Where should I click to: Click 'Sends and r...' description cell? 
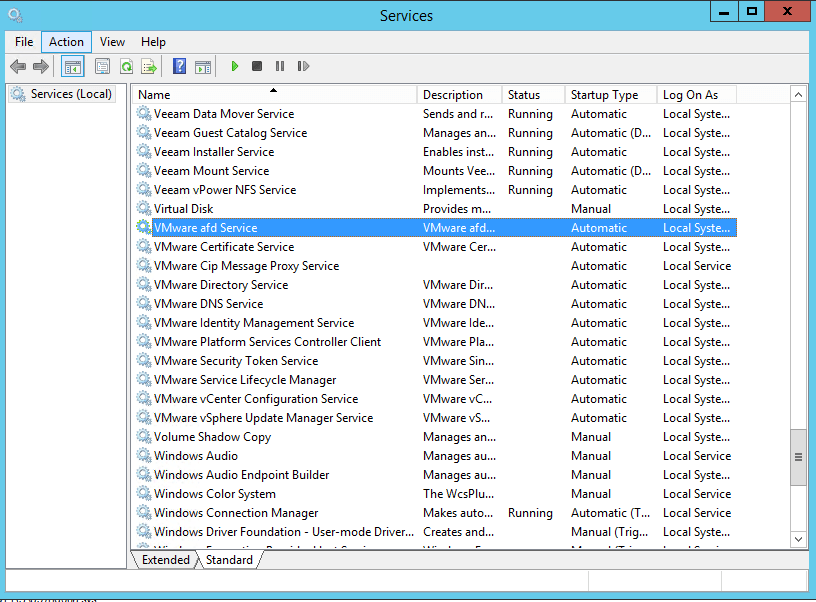click(x=458, y=113)
